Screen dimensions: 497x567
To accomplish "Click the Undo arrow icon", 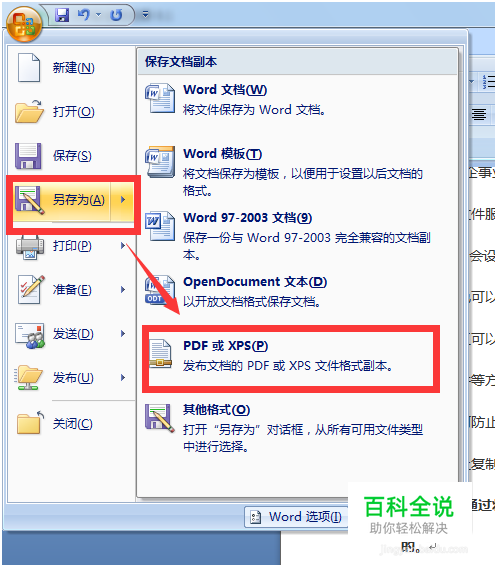I will click(x=84, y=15).
